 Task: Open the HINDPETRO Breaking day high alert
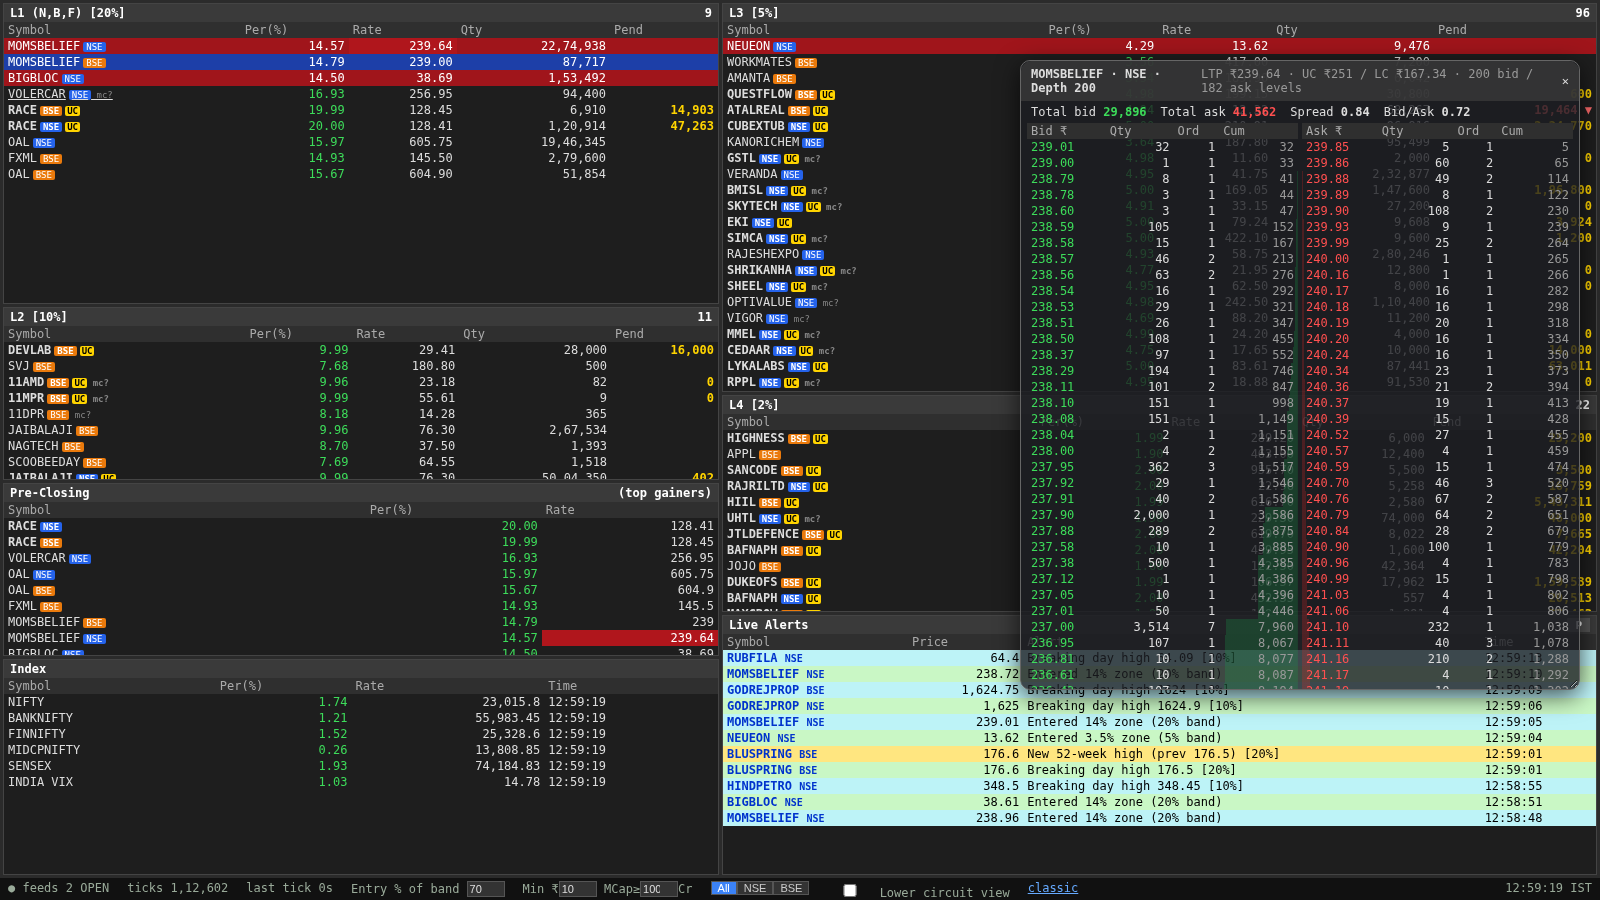(1159, 786)
